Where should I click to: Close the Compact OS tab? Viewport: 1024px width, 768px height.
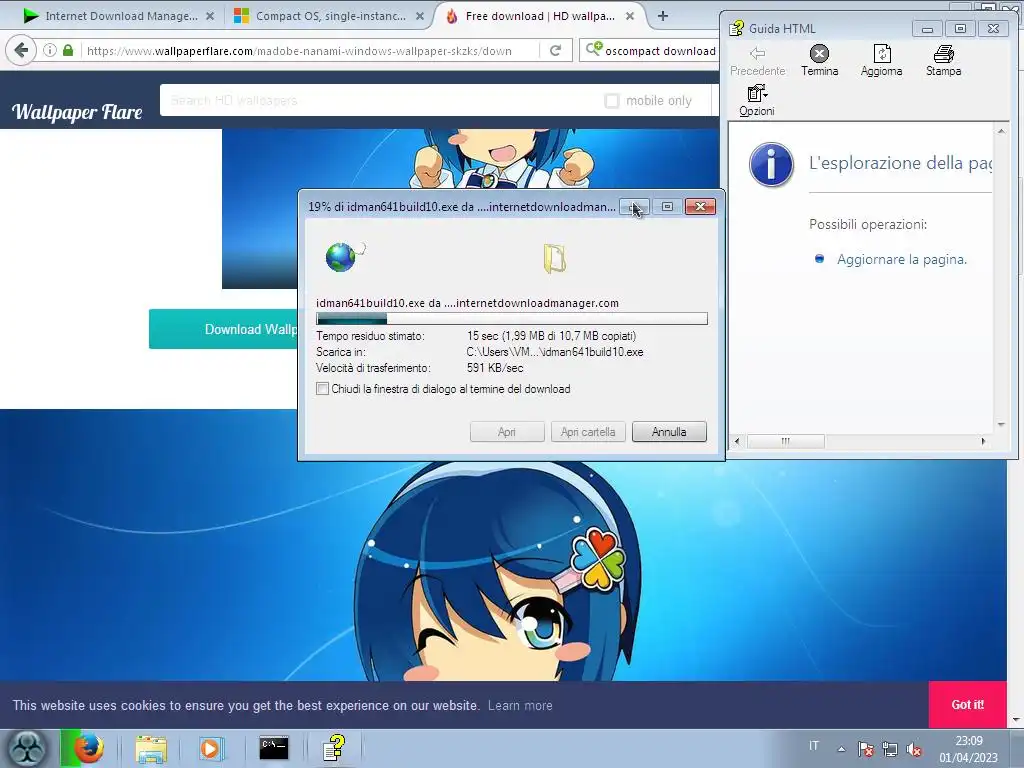[420, 16]
